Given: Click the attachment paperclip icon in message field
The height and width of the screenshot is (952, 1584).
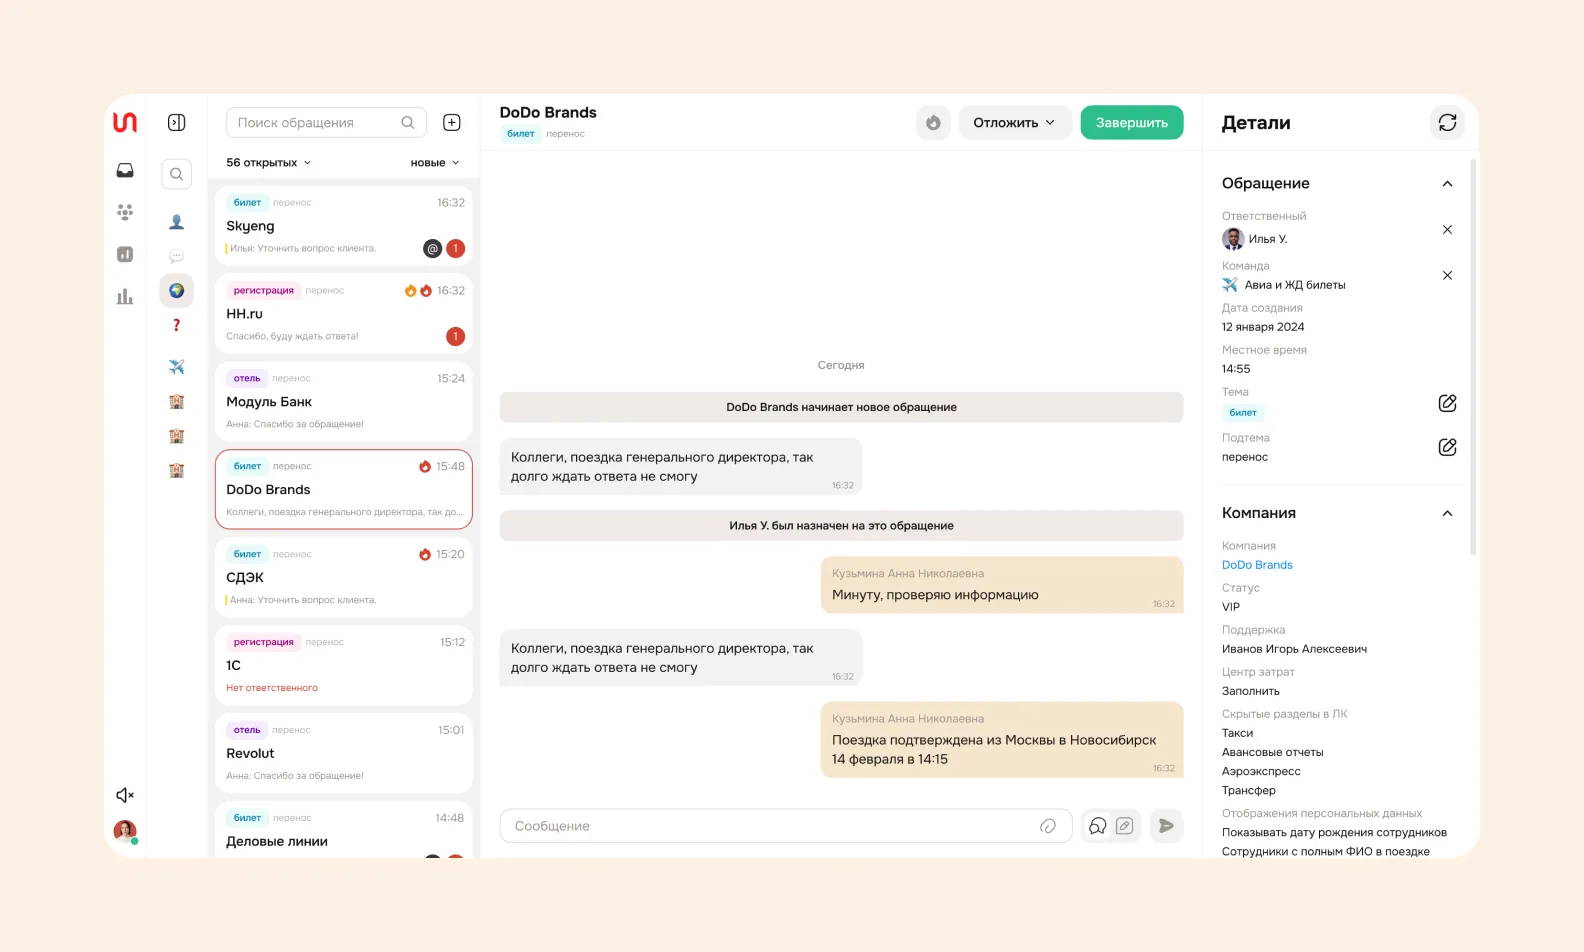Looking at the screenshot, I should (x=1048, y=826).
